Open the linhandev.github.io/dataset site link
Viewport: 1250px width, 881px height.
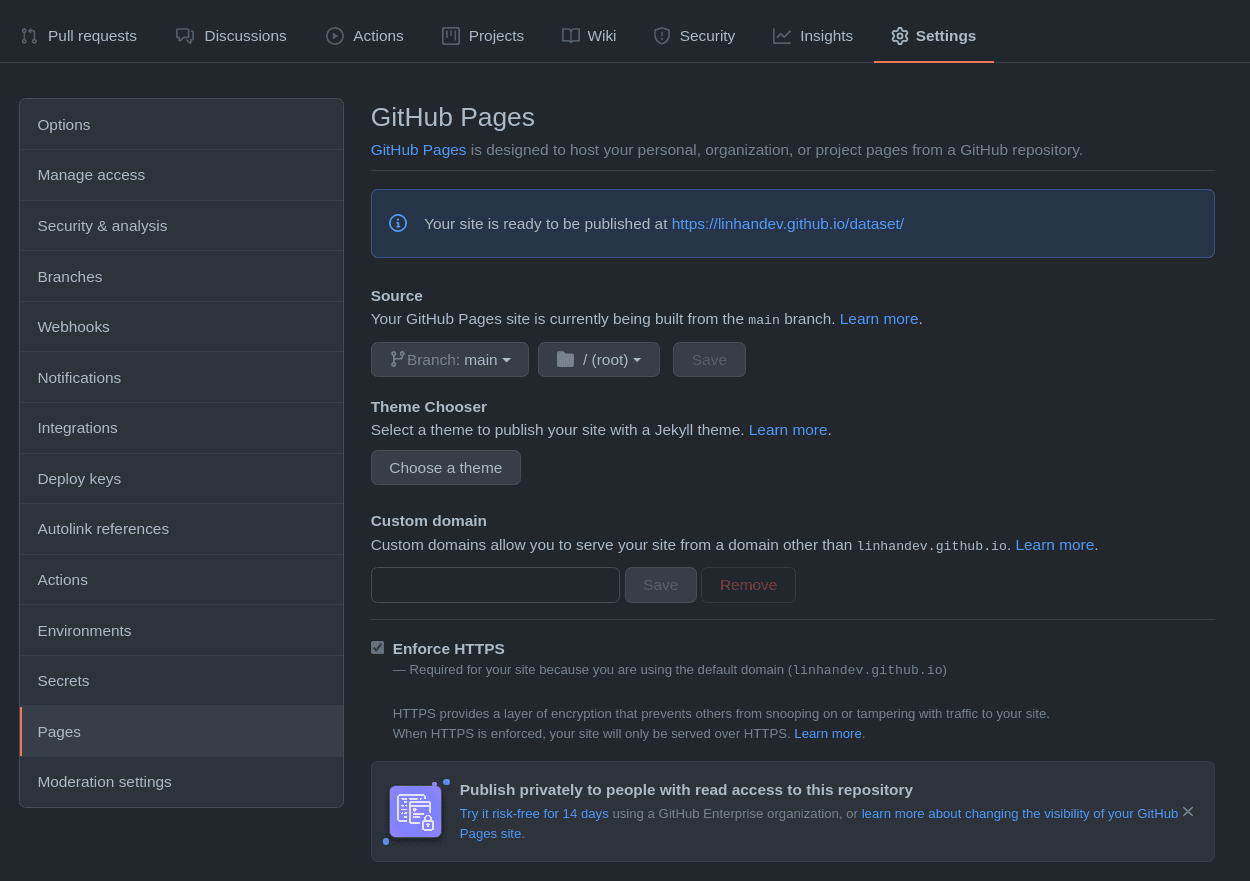click(787, 224)
